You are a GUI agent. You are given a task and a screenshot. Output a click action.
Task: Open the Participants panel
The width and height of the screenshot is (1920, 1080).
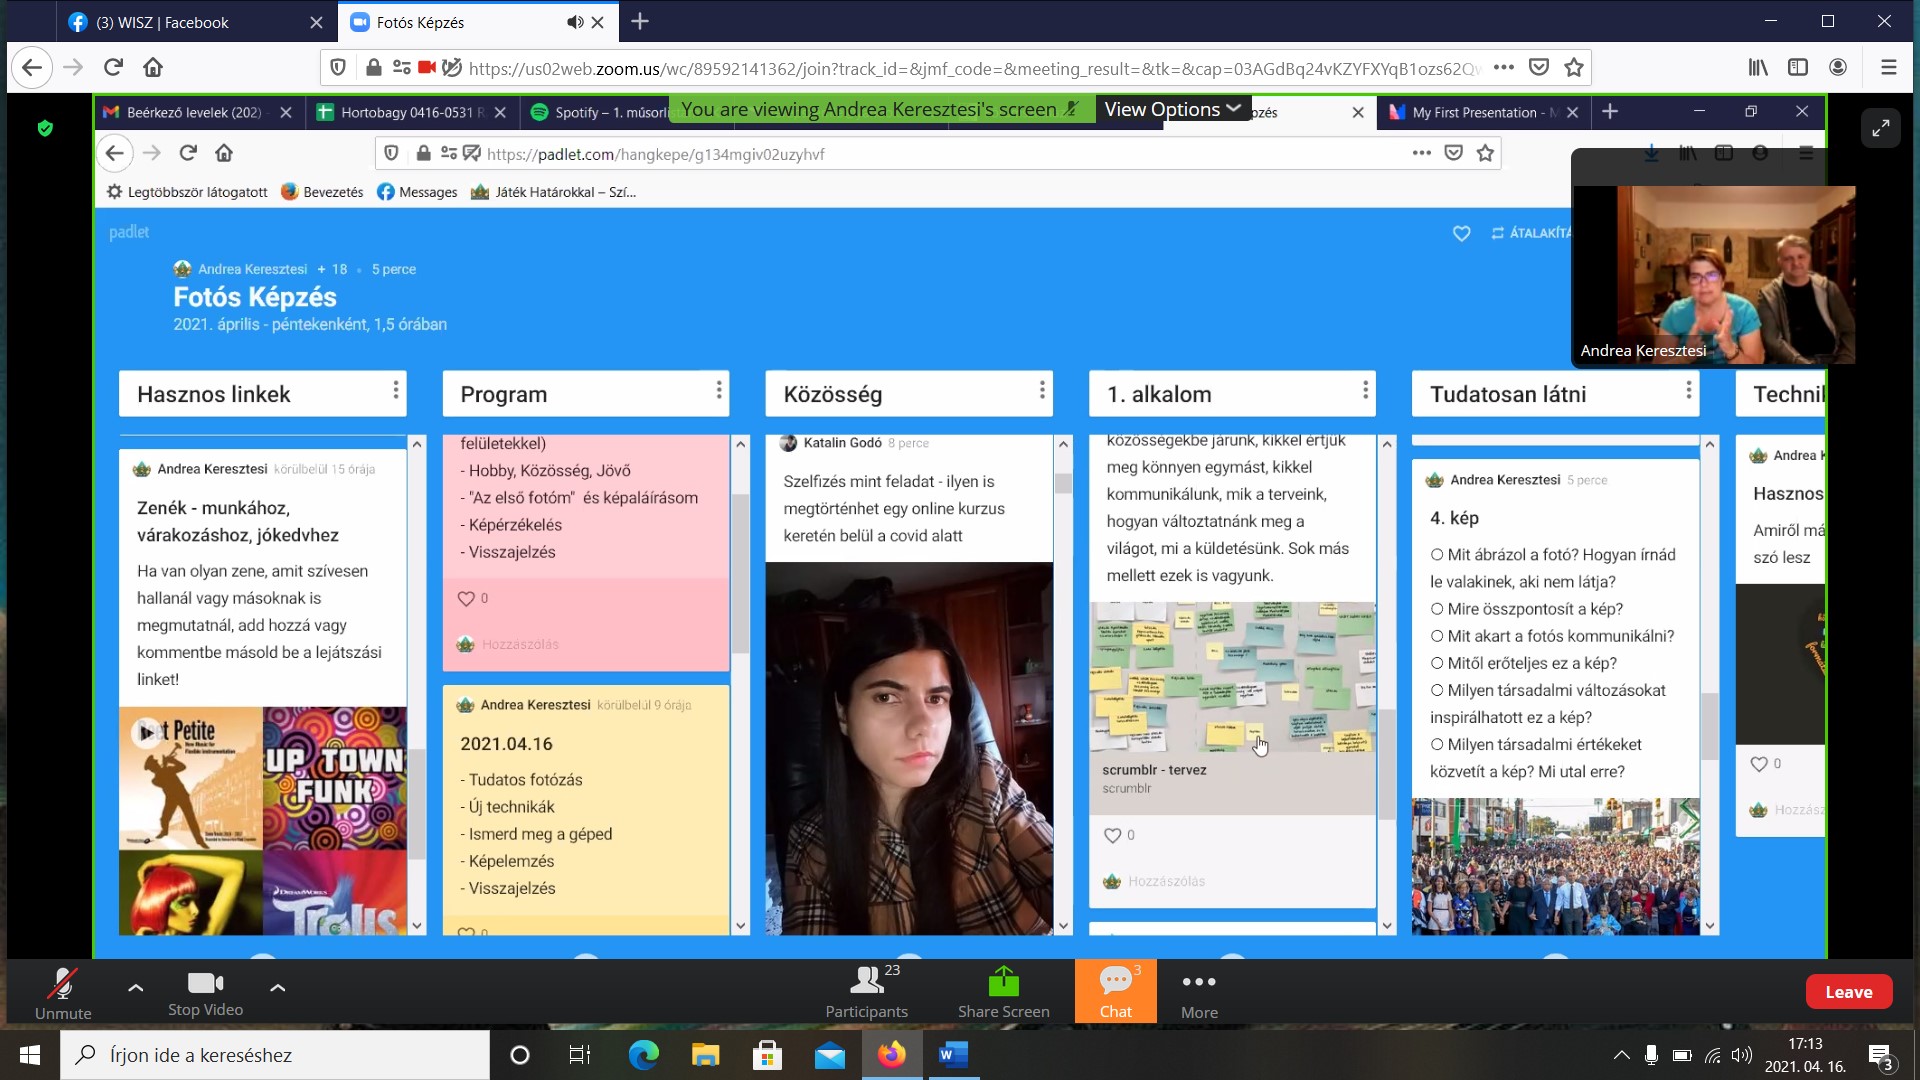(x=867, y=992)
